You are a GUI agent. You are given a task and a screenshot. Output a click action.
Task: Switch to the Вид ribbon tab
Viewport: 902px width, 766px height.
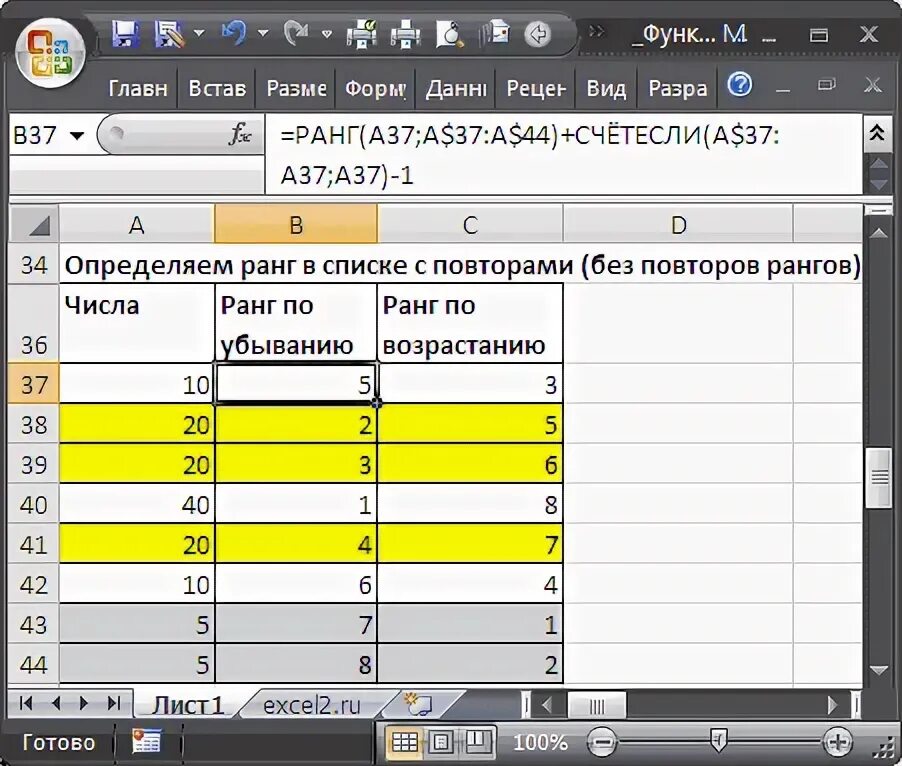click(x=606, y=89)
